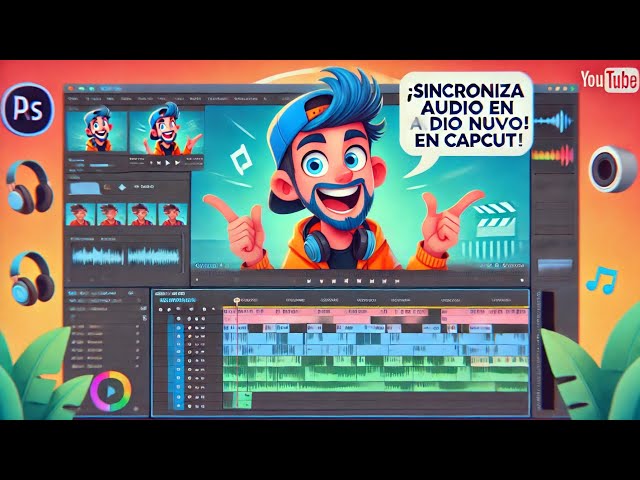Select the large thumbnail with arms spread
Image resolution: width=640 pixels, height=480 pixels.
tap(166, 128)
